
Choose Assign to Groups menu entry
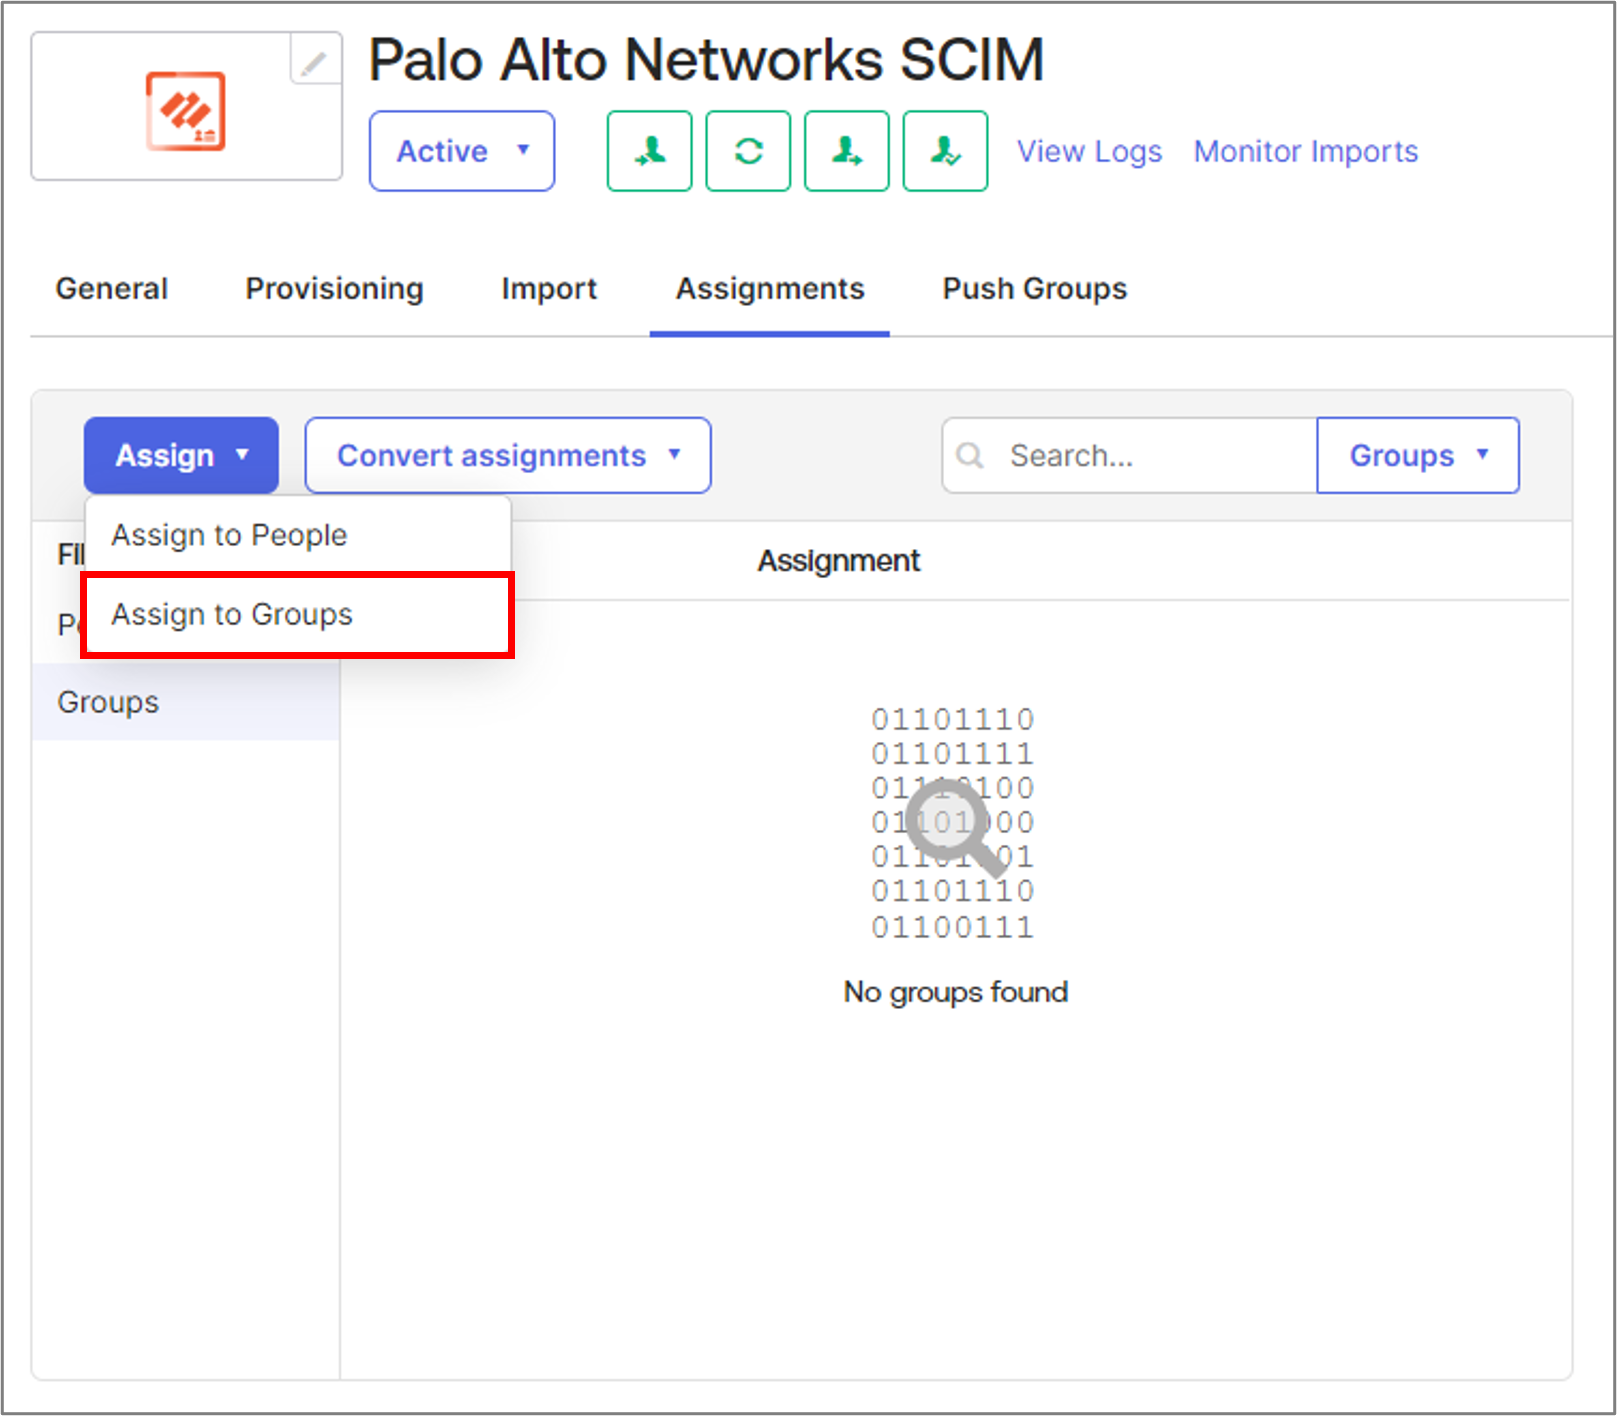click(298, 614)
